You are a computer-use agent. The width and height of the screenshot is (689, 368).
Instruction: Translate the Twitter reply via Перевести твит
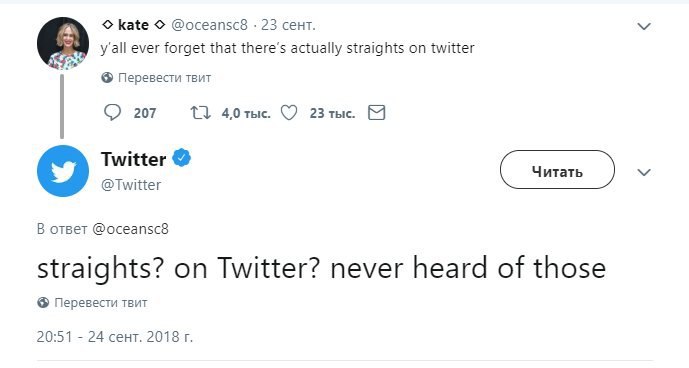pyautogui.click(x=101, y=302)
